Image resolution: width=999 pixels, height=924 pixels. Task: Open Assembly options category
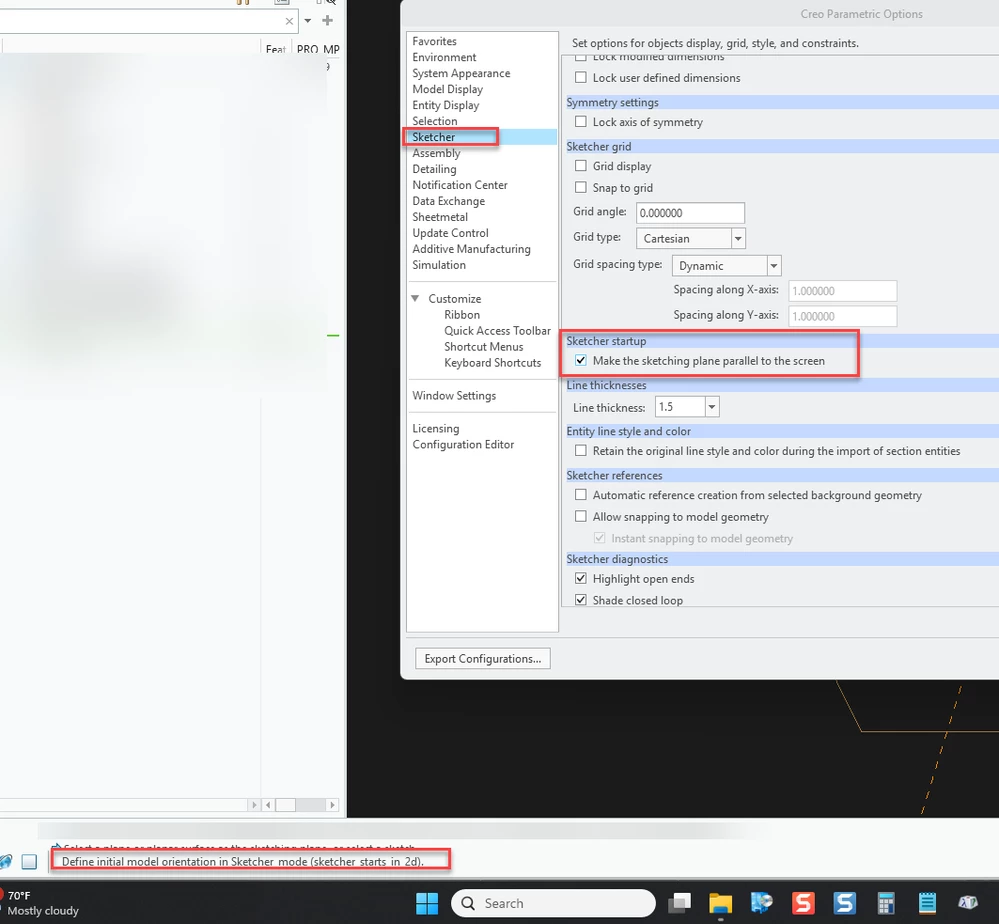pyautogui.click(x=436, y=153)
